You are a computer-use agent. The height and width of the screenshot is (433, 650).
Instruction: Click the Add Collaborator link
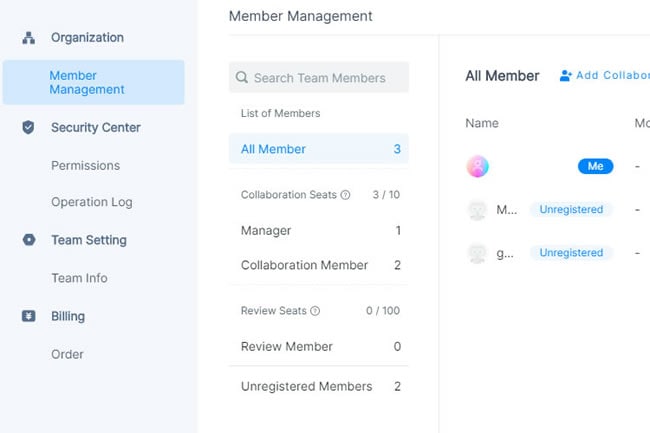(604, 75)
